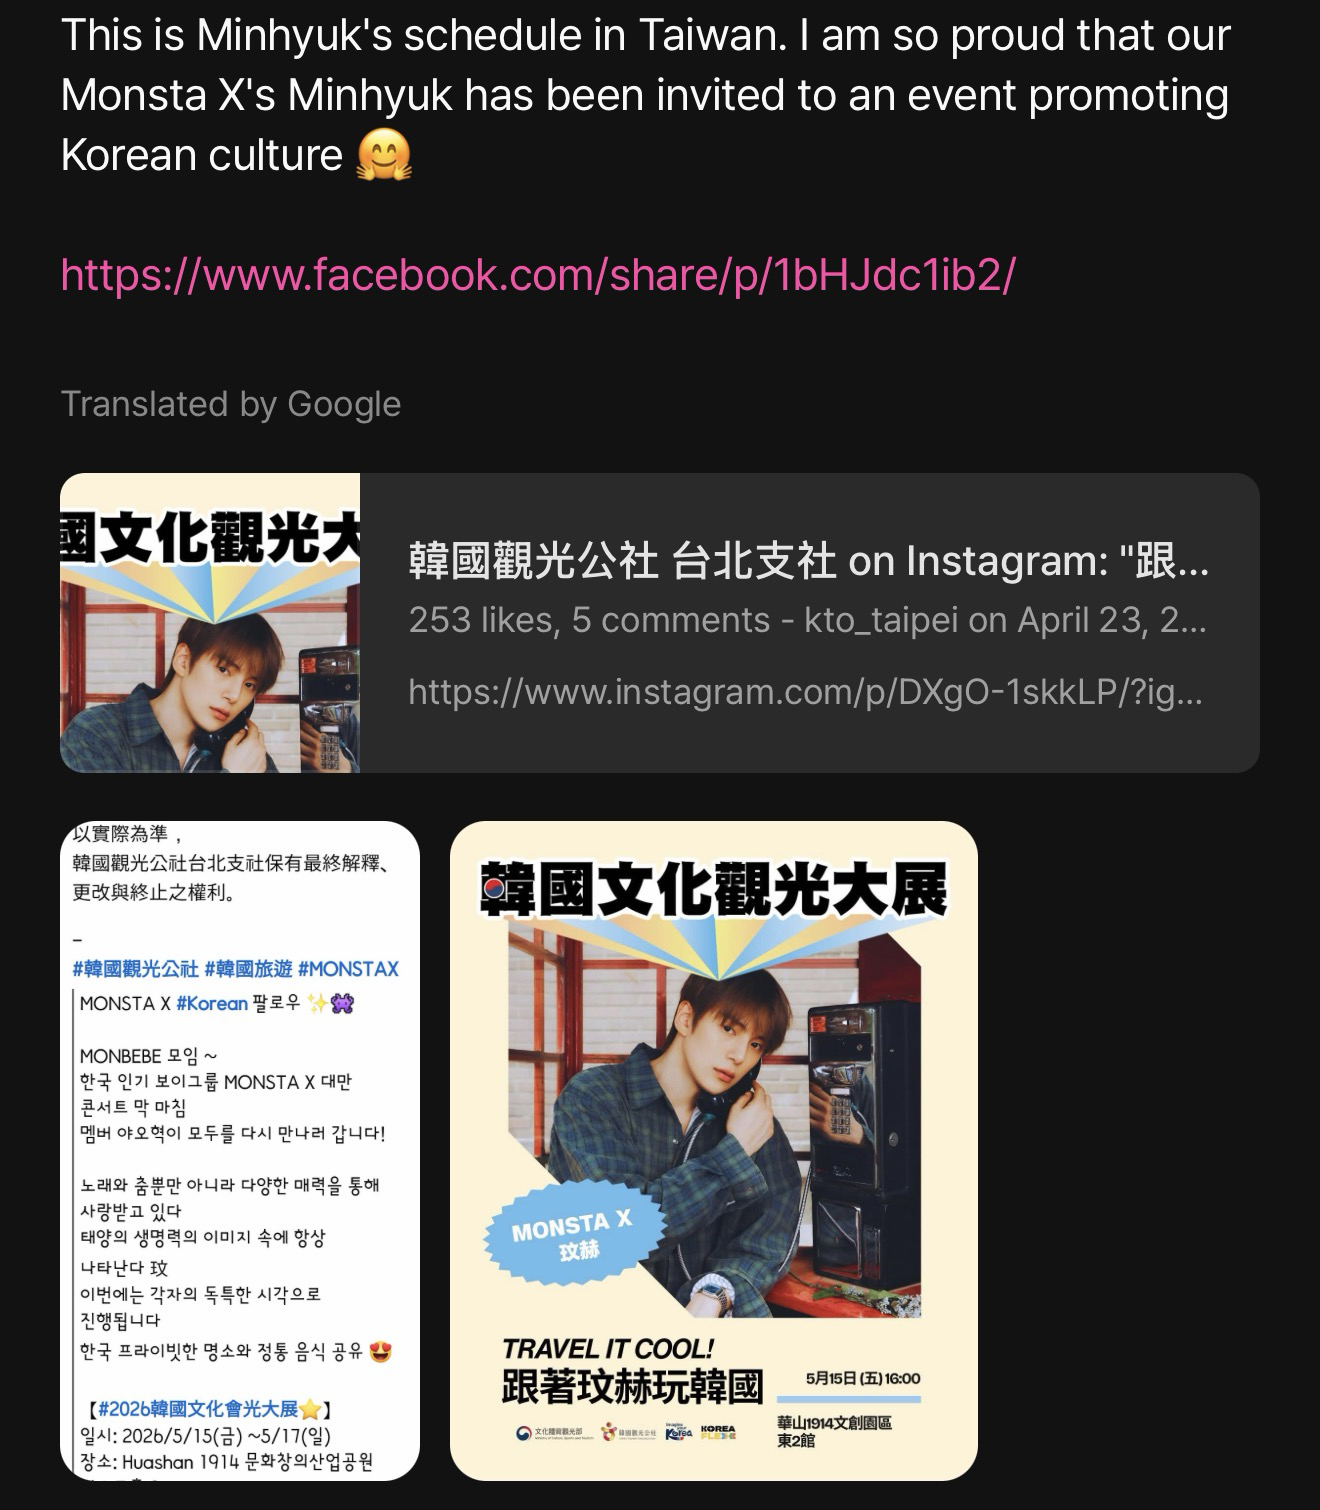Click the #Korean hashtag
This screenshot has width=1320, height=1510.
pyautogui.click(x=211, y=1003)
